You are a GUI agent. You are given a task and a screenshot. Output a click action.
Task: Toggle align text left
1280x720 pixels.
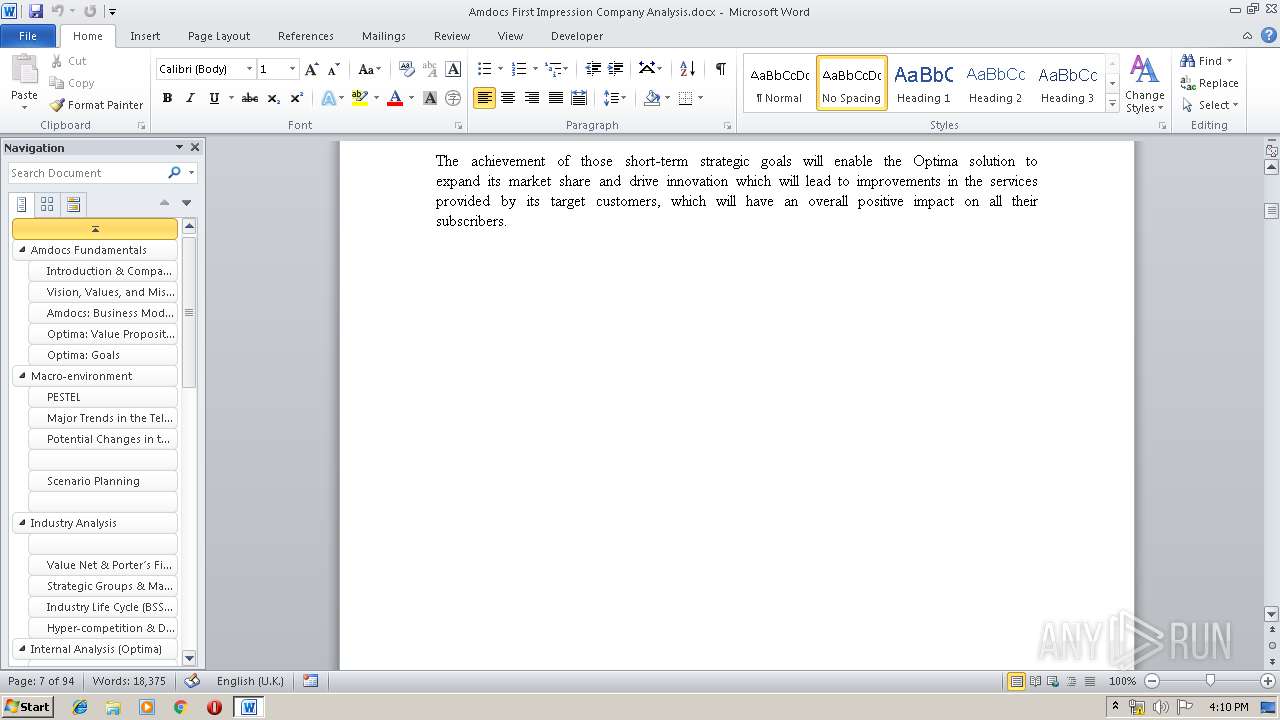[x=484, y=98]
